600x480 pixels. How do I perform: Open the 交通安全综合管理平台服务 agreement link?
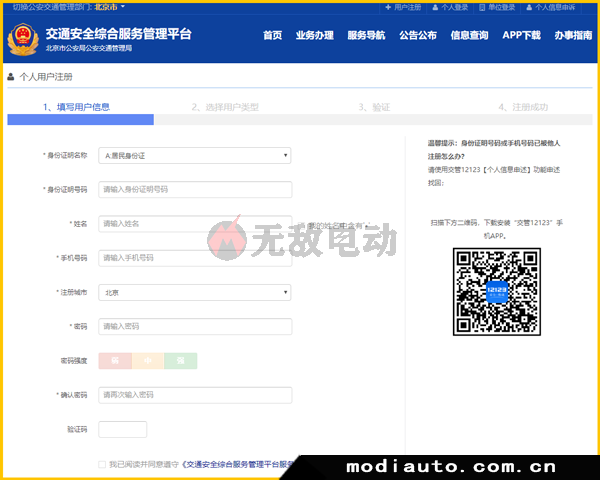(240, 464)
